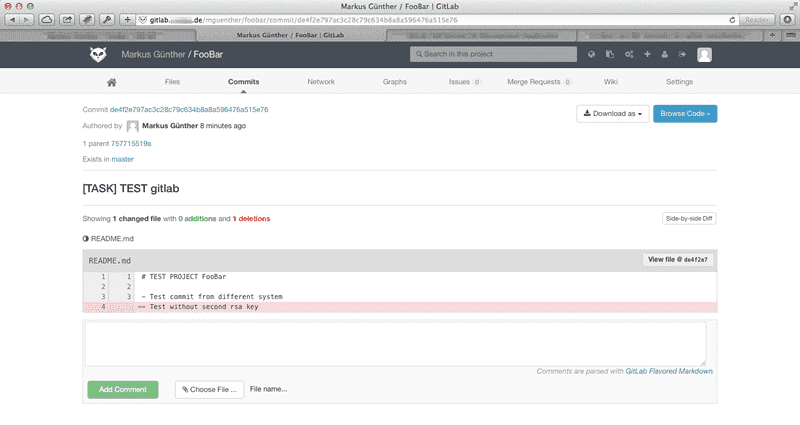Open a new tab with the plus icon
Screen dimensions: 800x425
772,35
